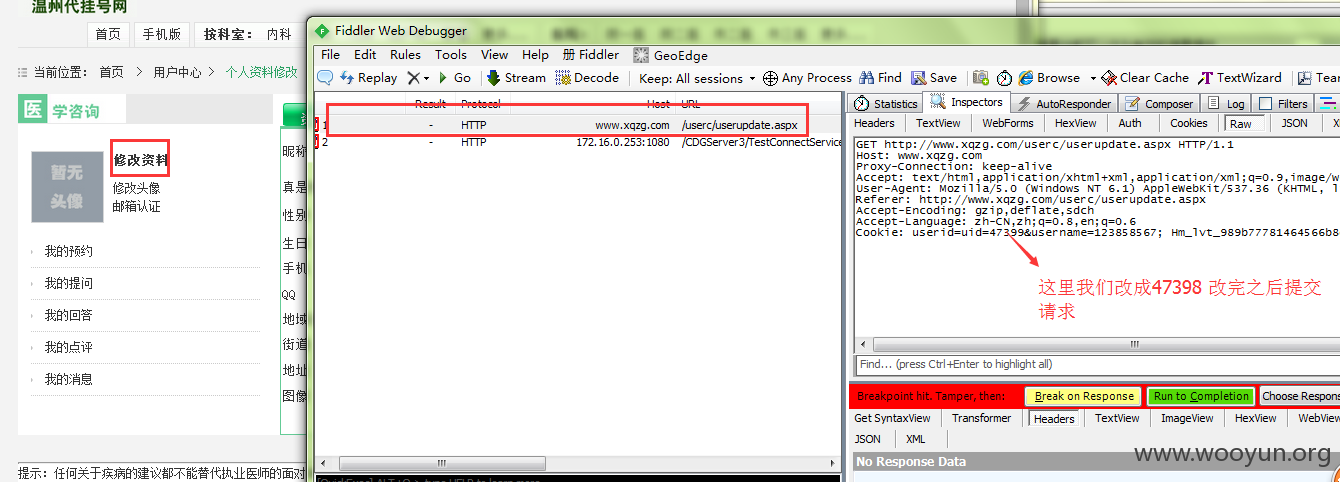Select response ImageView tab
The image size is (1340, 482).
pos(1187,418)
